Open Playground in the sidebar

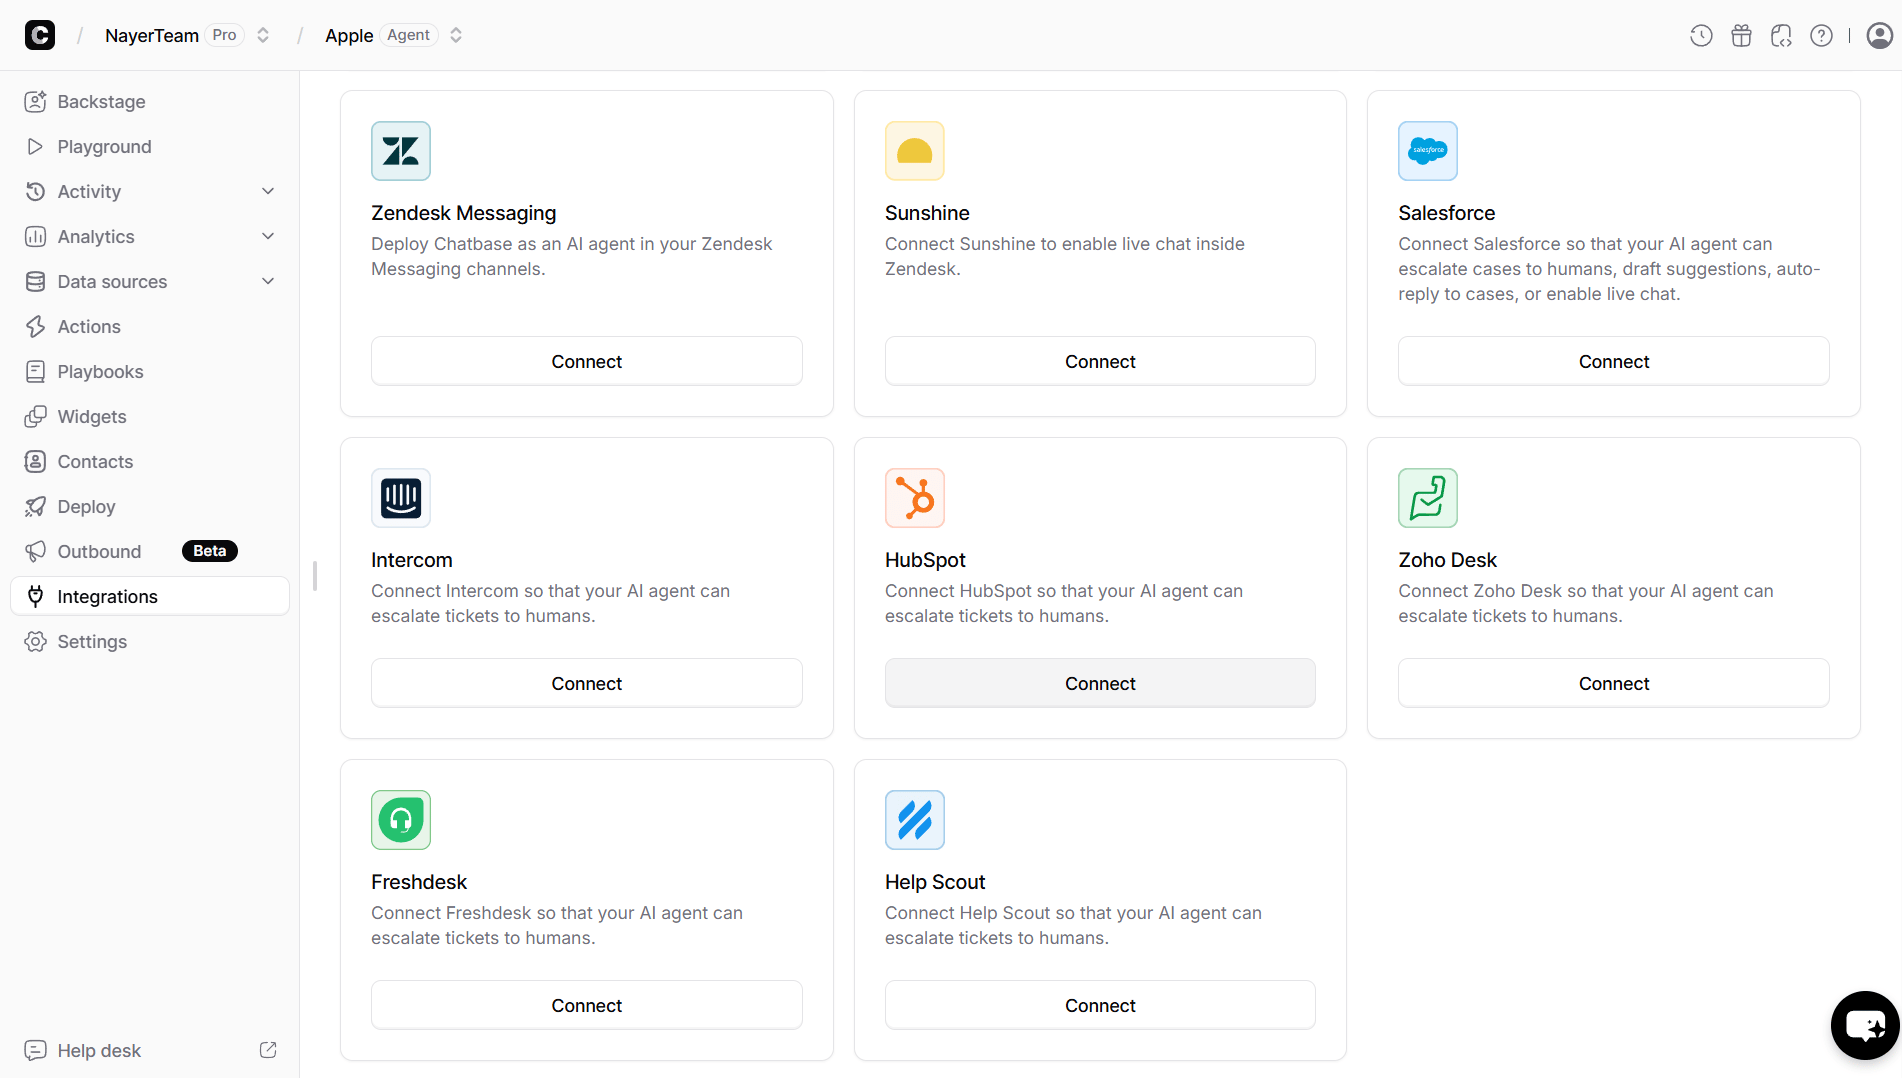(x=150, y=146)
